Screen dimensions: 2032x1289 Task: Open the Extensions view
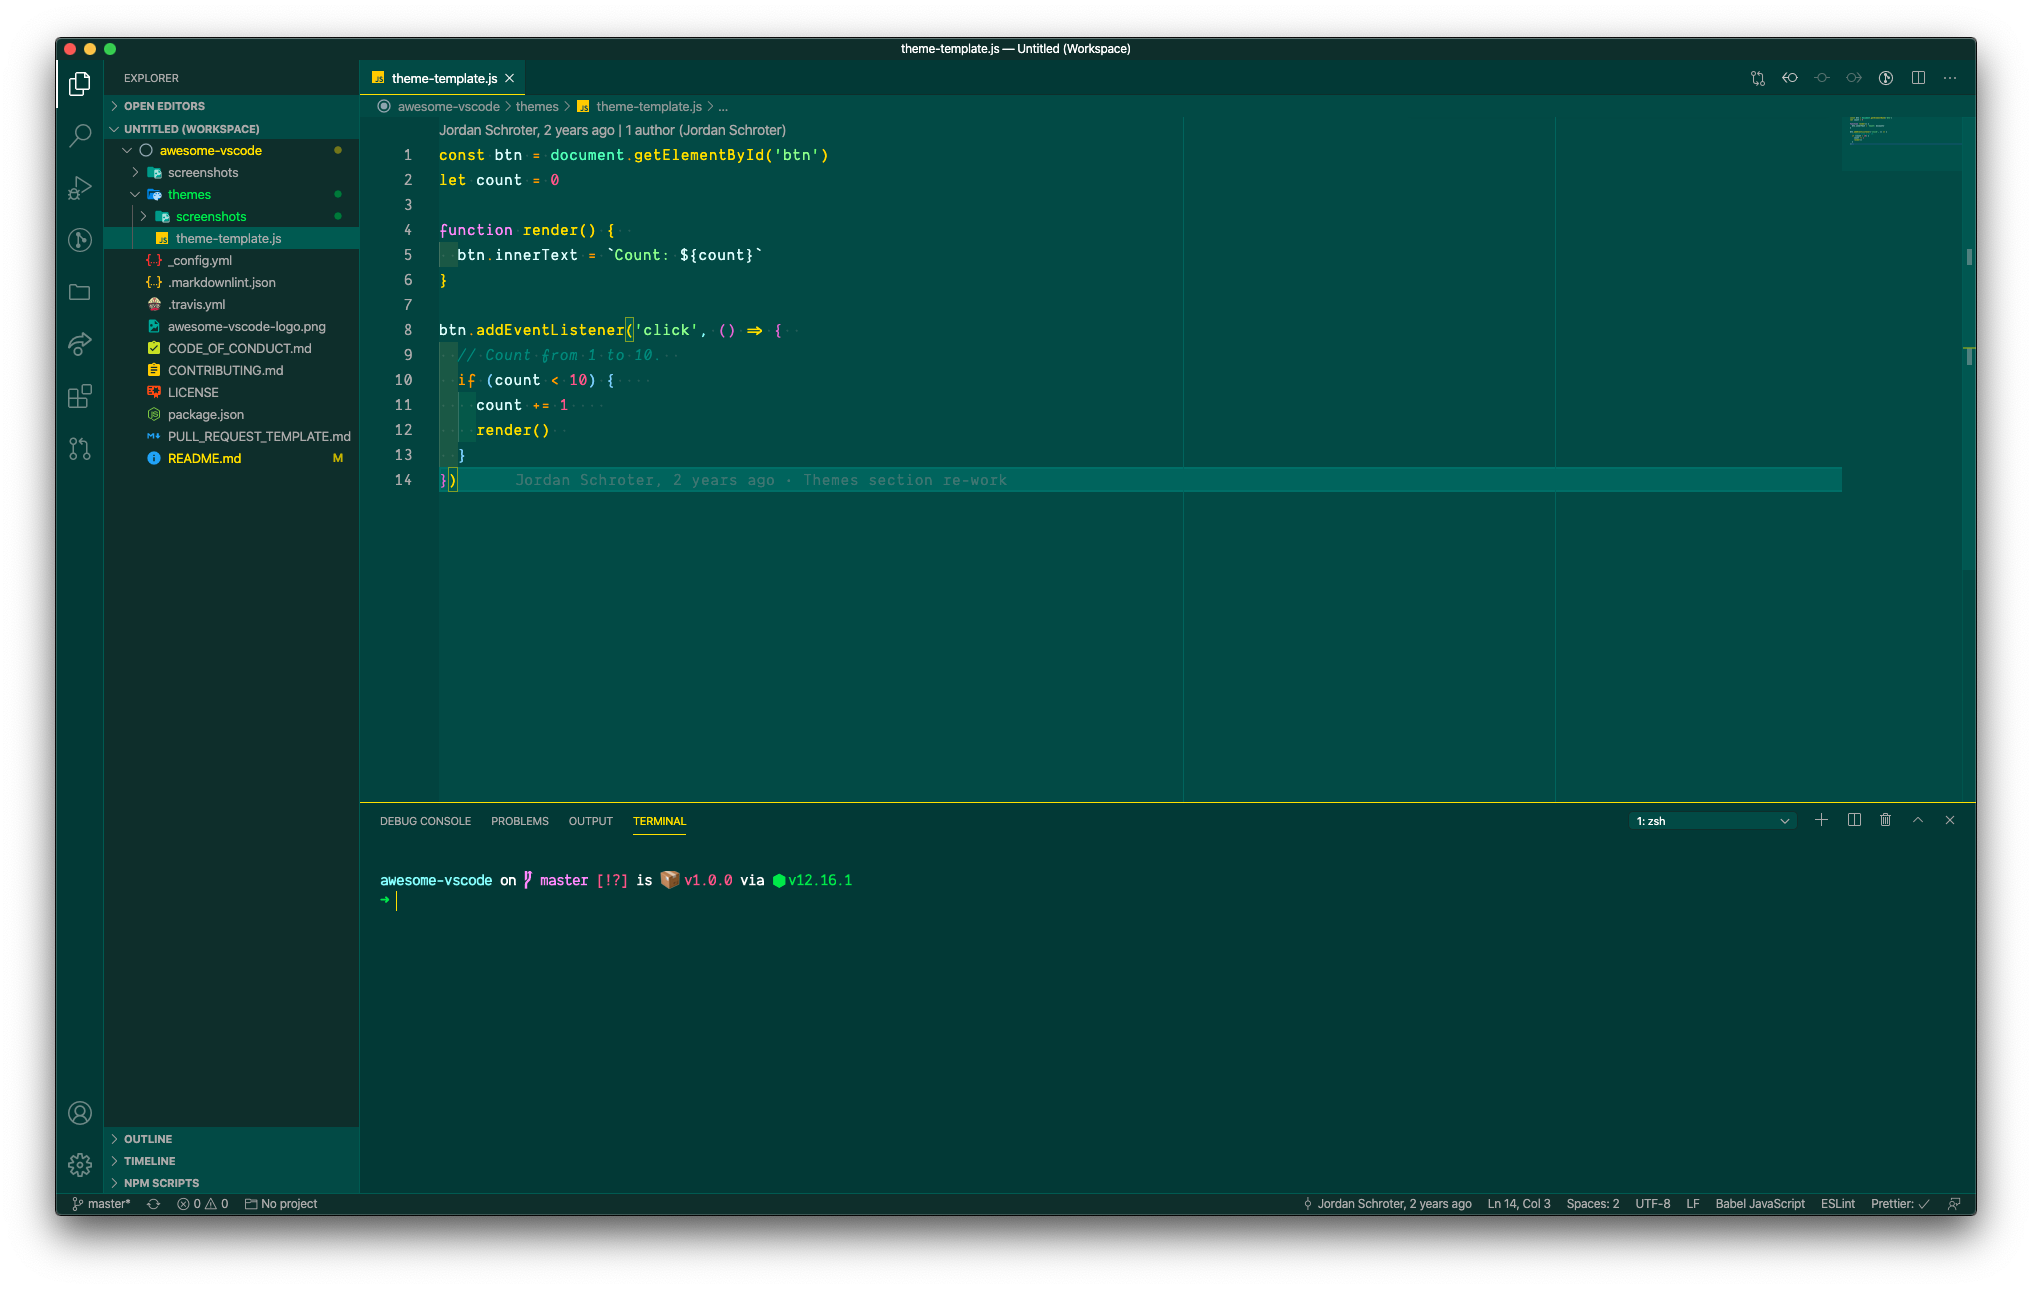[x=80, y=397]
